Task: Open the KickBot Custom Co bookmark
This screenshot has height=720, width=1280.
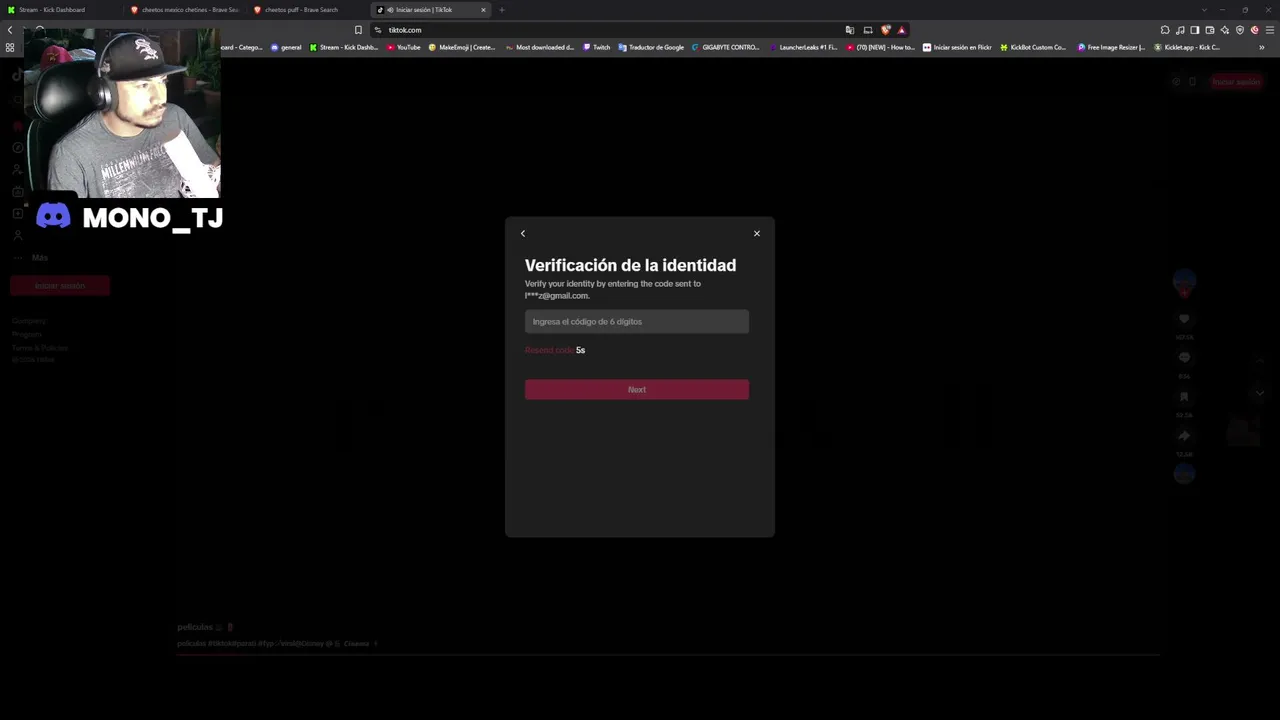Action: (1034, 47)
